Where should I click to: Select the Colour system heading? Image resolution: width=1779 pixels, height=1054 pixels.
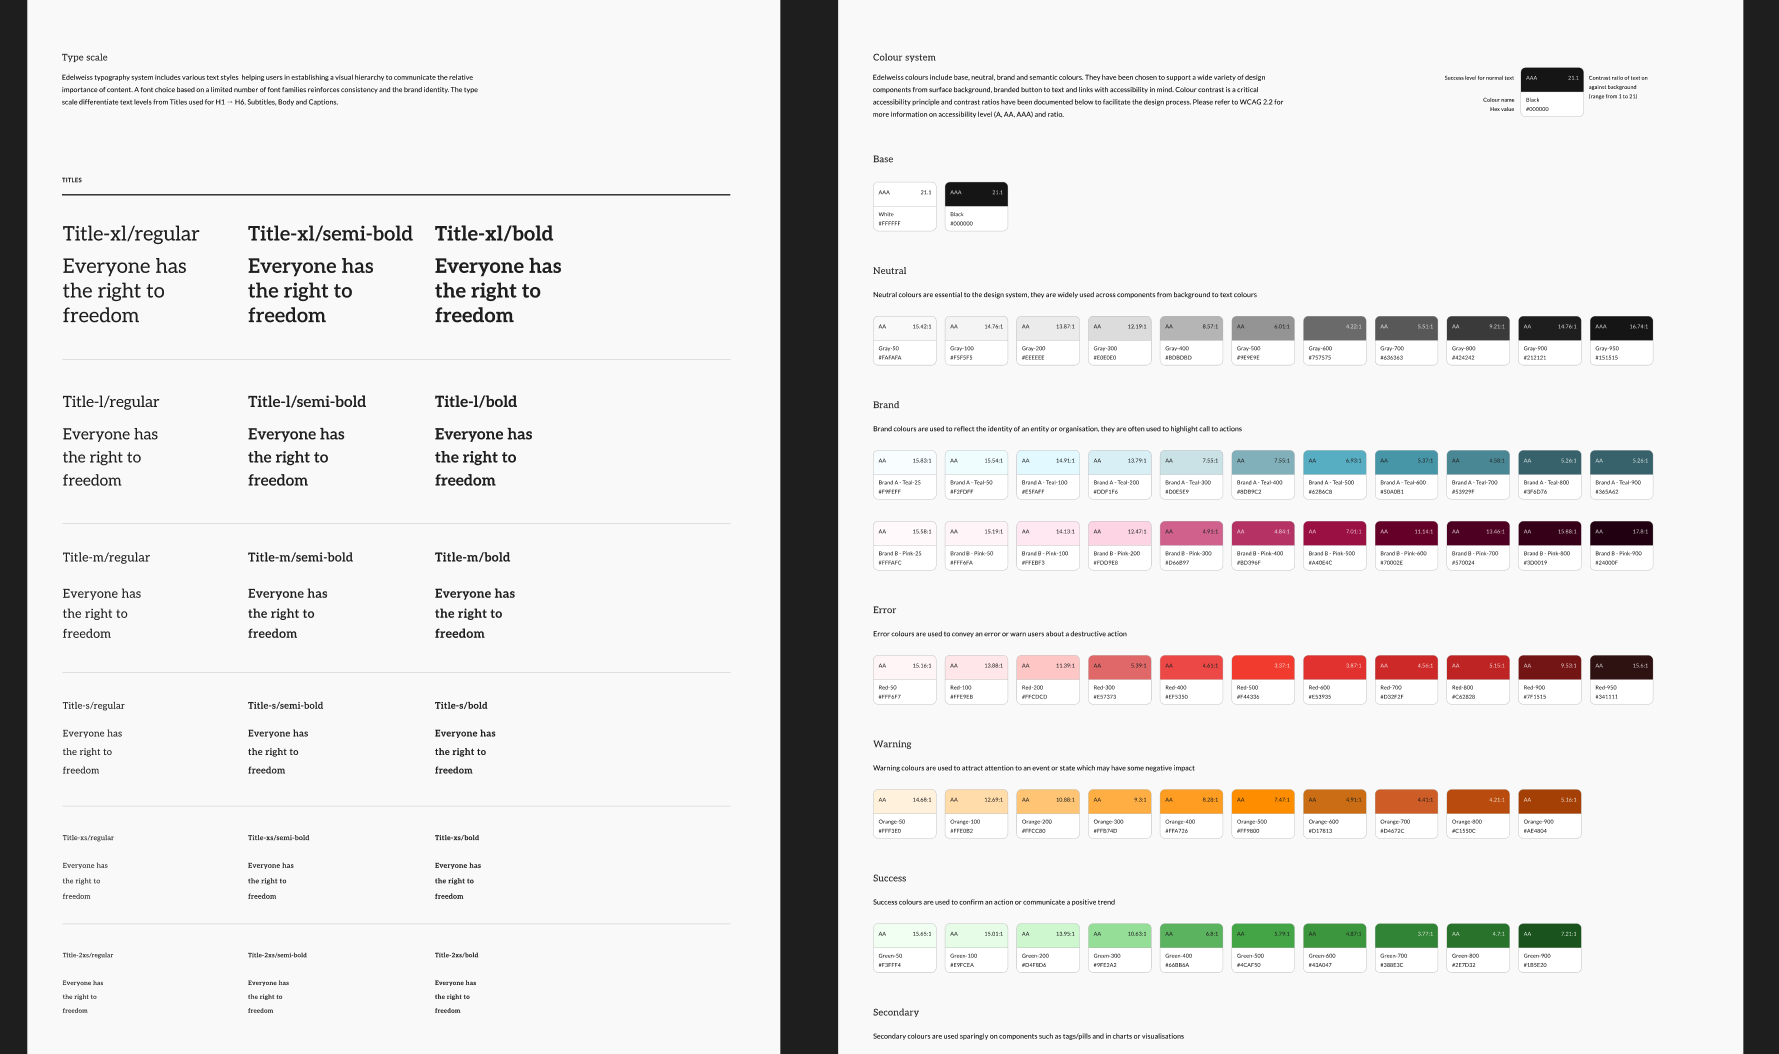tap(904, 58)
